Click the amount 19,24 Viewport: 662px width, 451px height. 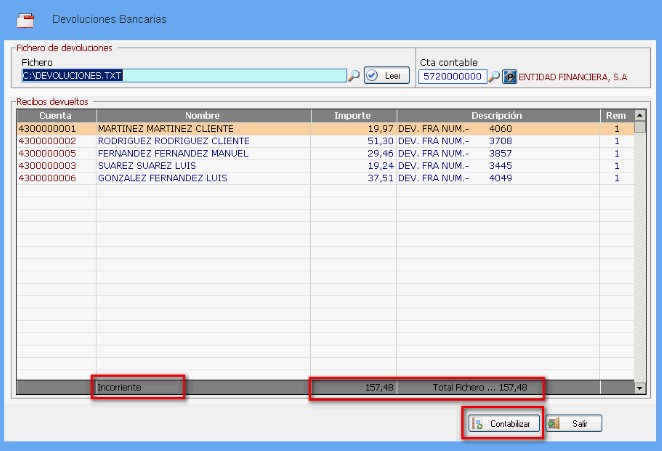[x=380, y=166]
